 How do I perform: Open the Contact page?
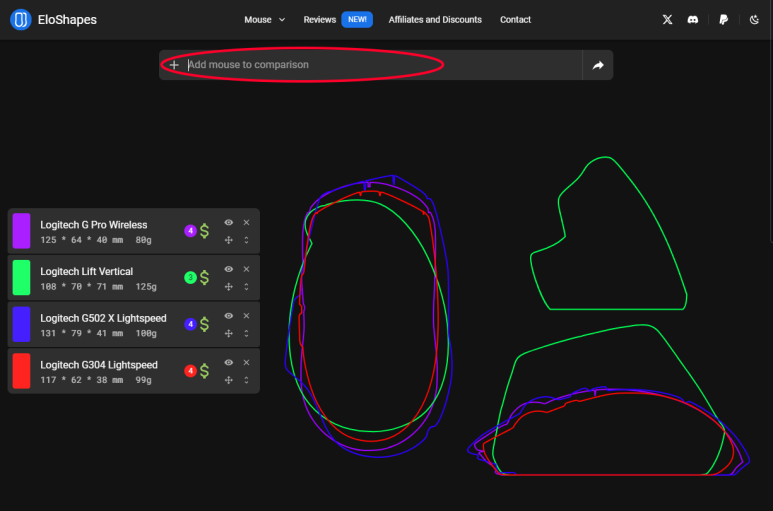[515, 20]
